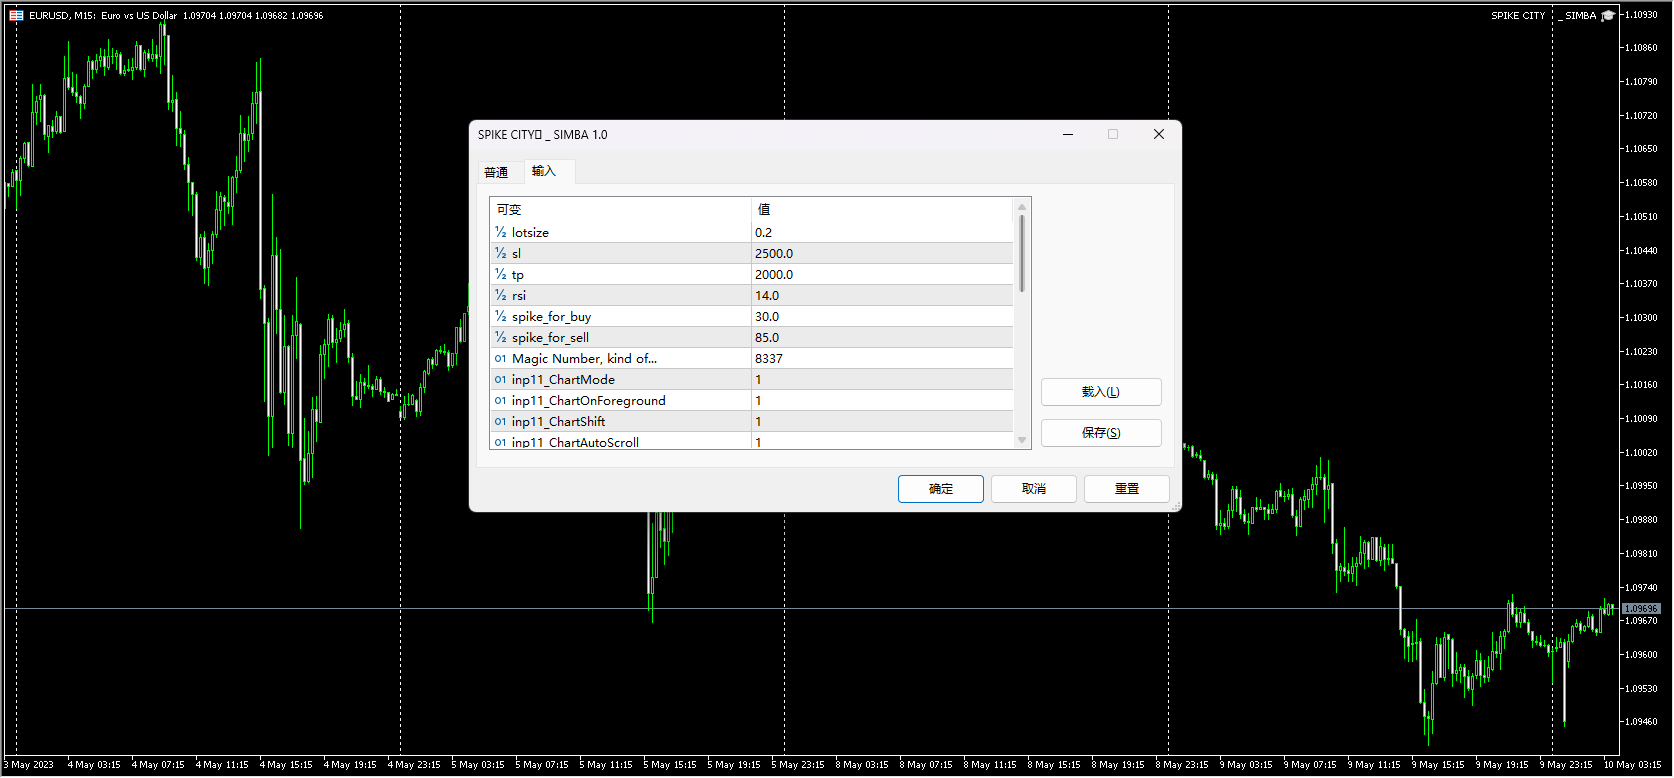Click the integer icon beside Magic Number
The image size is (1674, 778).
(x=500, y=358)
